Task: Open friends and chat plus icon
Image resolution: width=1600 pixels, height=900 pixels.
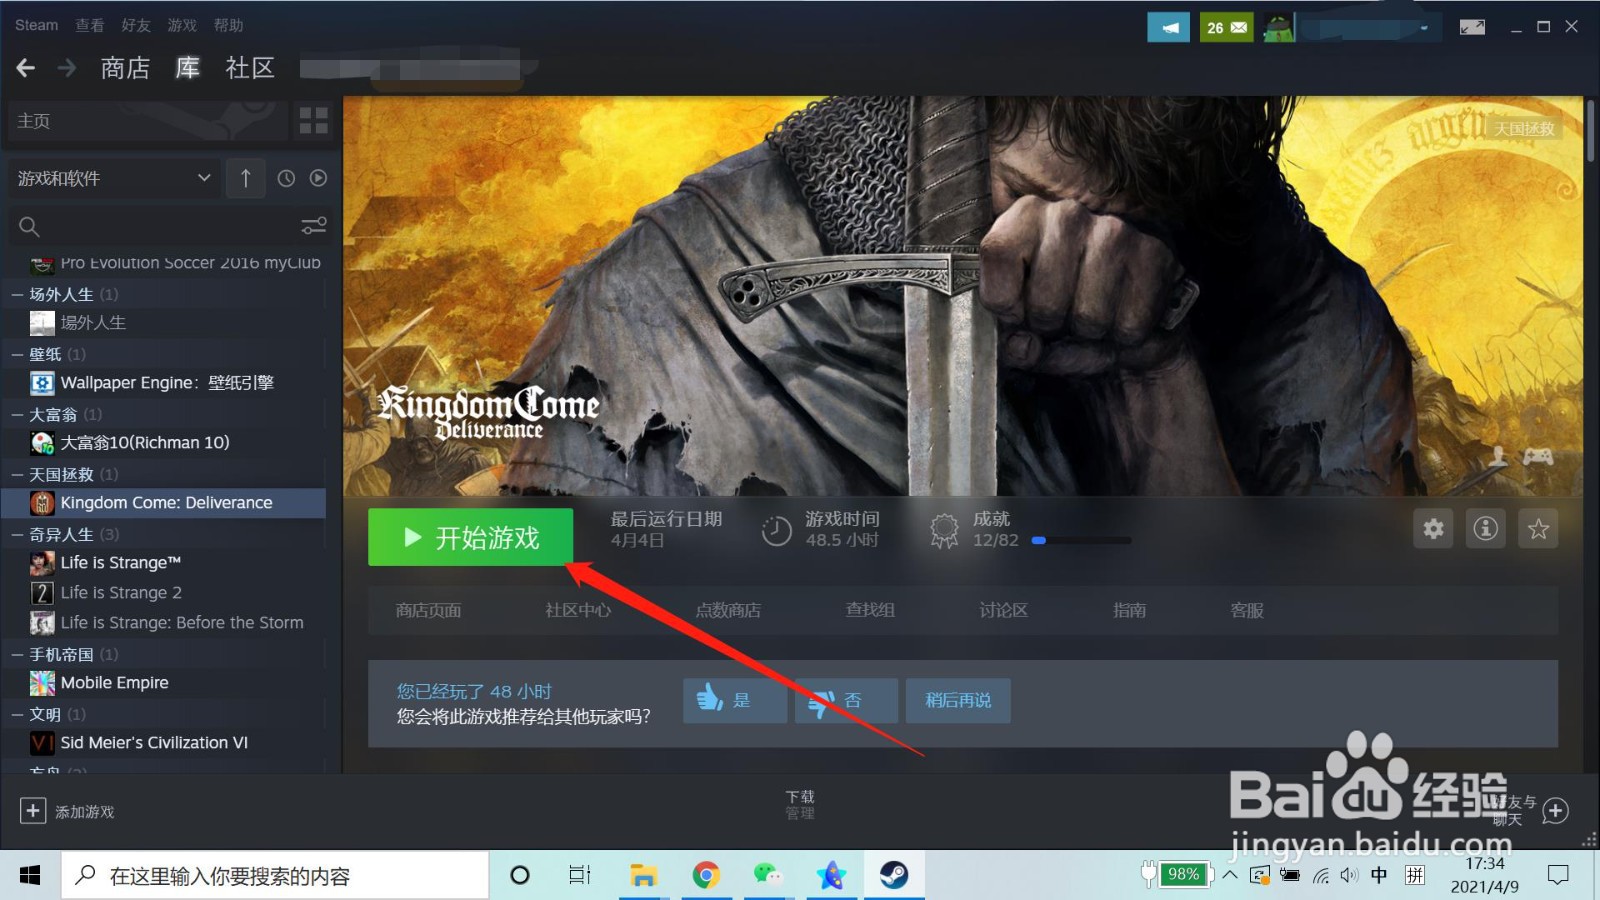Action: coord(1555,810)
